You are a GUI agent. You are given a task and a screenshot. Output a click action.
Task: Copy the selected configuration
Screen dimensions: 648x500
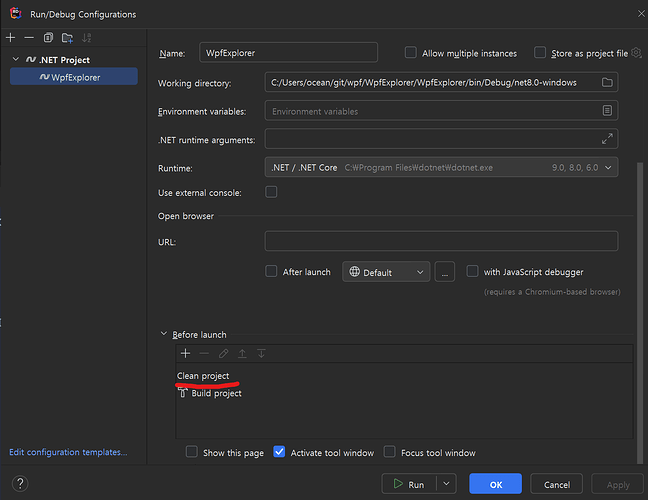tap(47, 37)
